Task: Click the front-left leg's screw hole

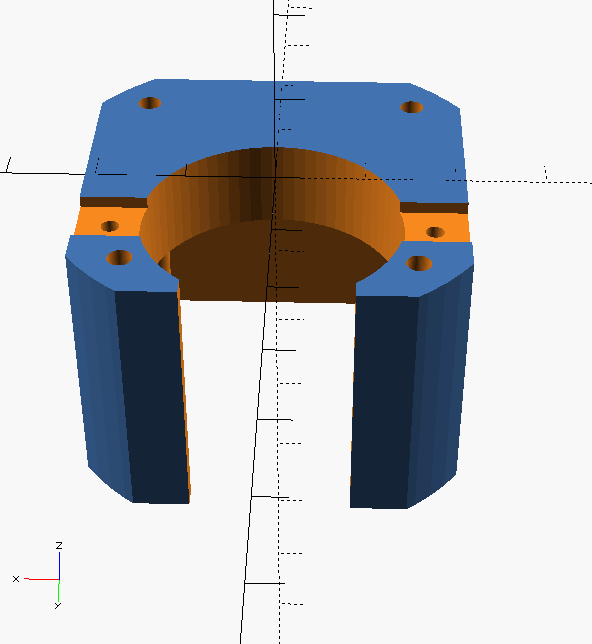Action: [x=119, y=258]
